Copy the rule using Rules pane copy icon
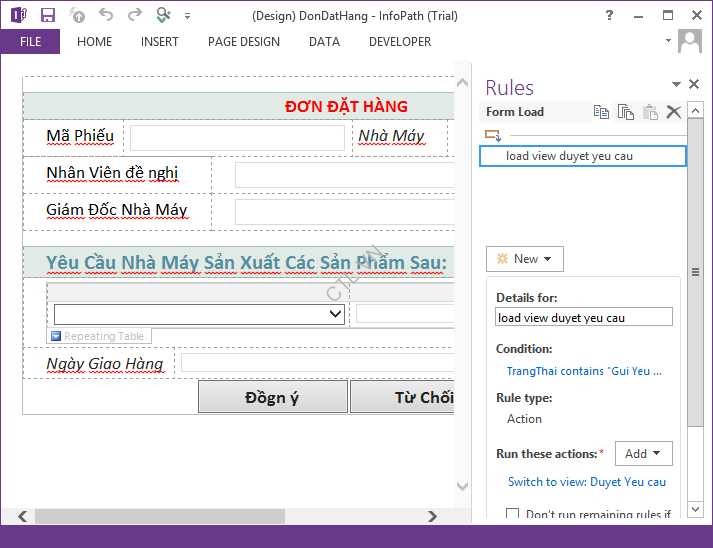Image resolution: width=713 pixels, height=548 pixels. [601, 112]
